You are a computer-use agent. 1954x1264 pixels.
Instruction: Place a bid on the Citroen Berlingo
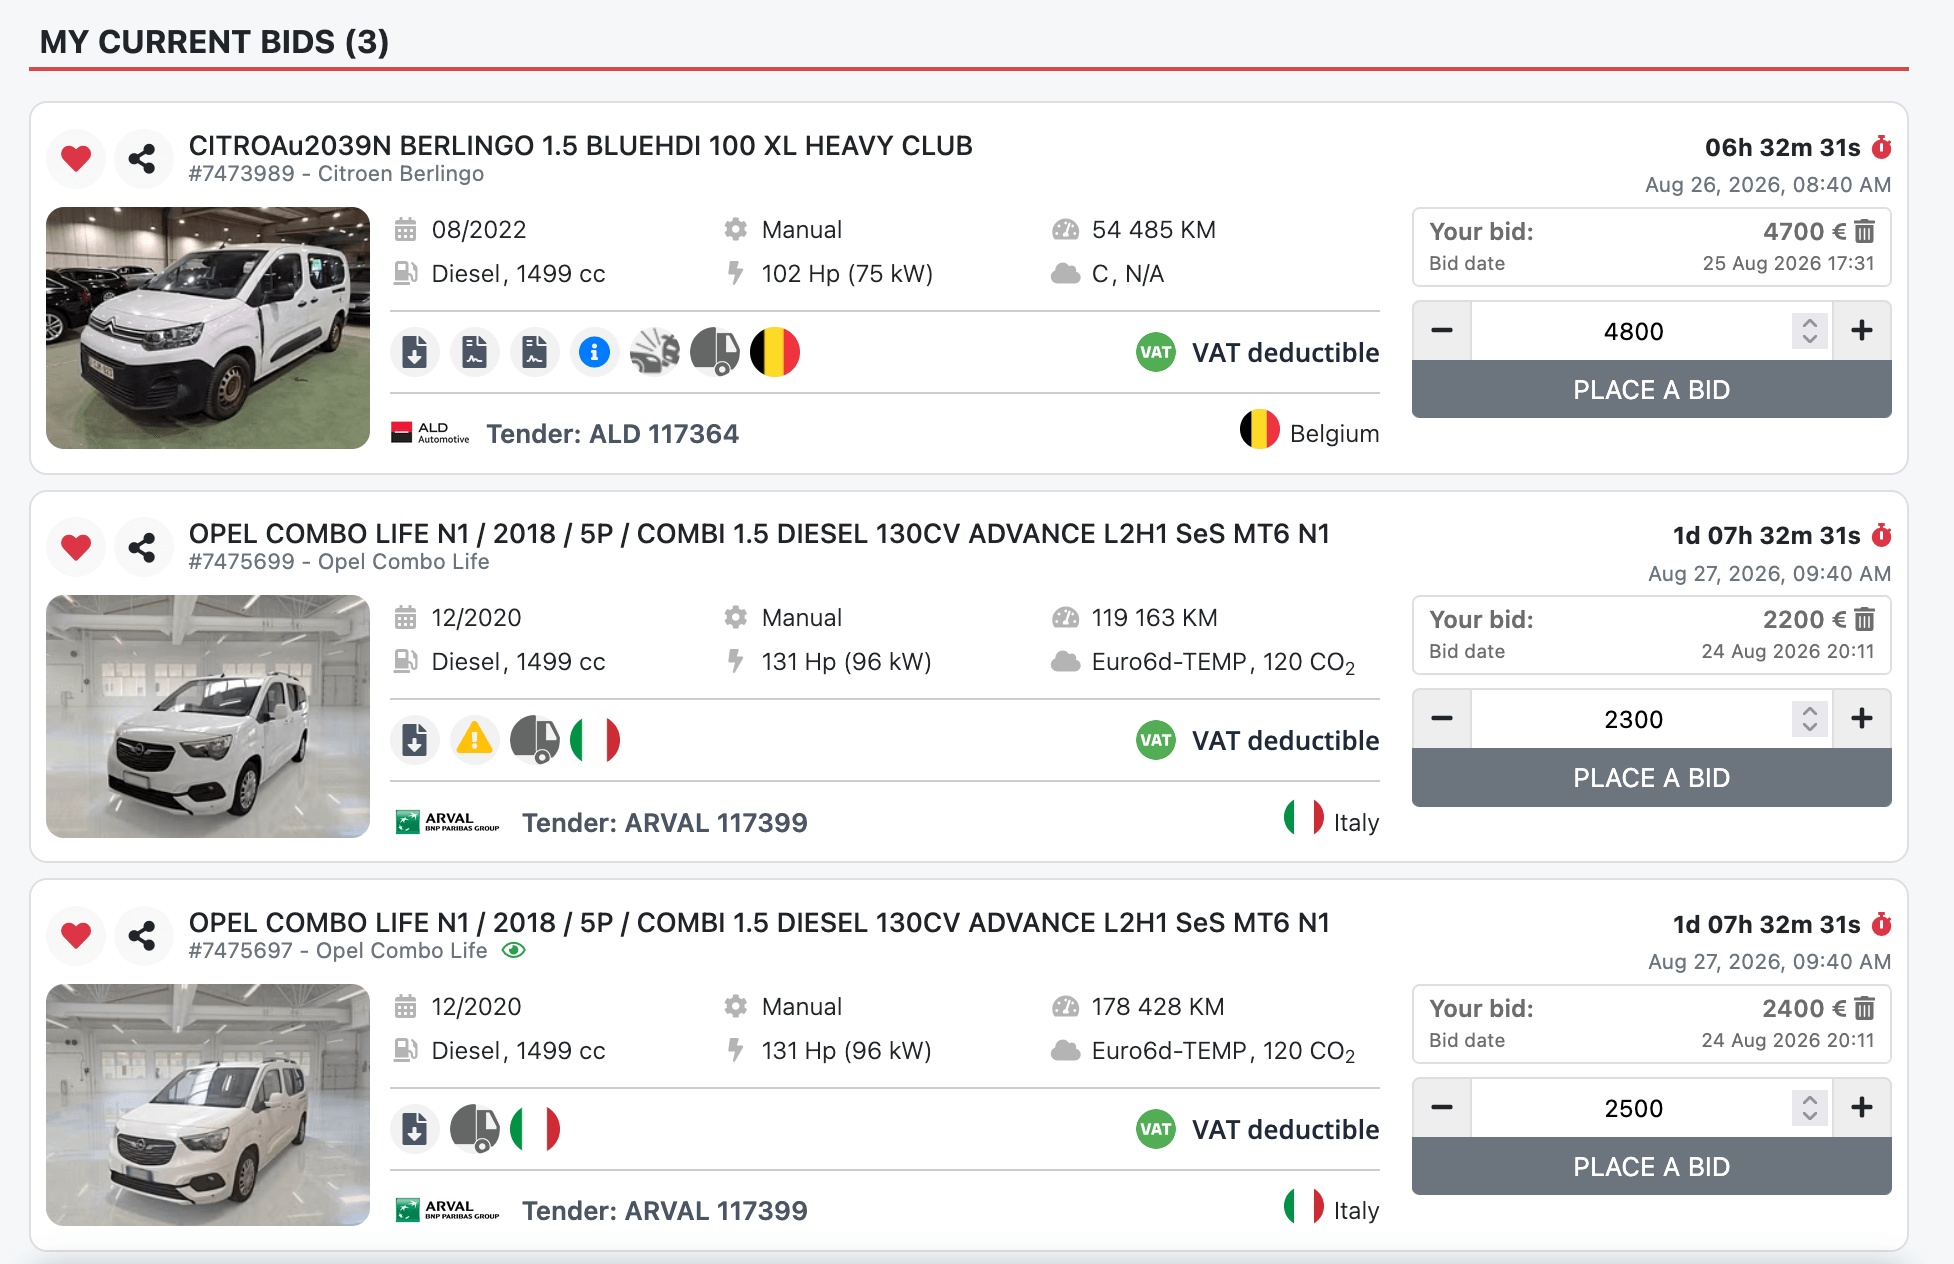tap(1651, 390)
